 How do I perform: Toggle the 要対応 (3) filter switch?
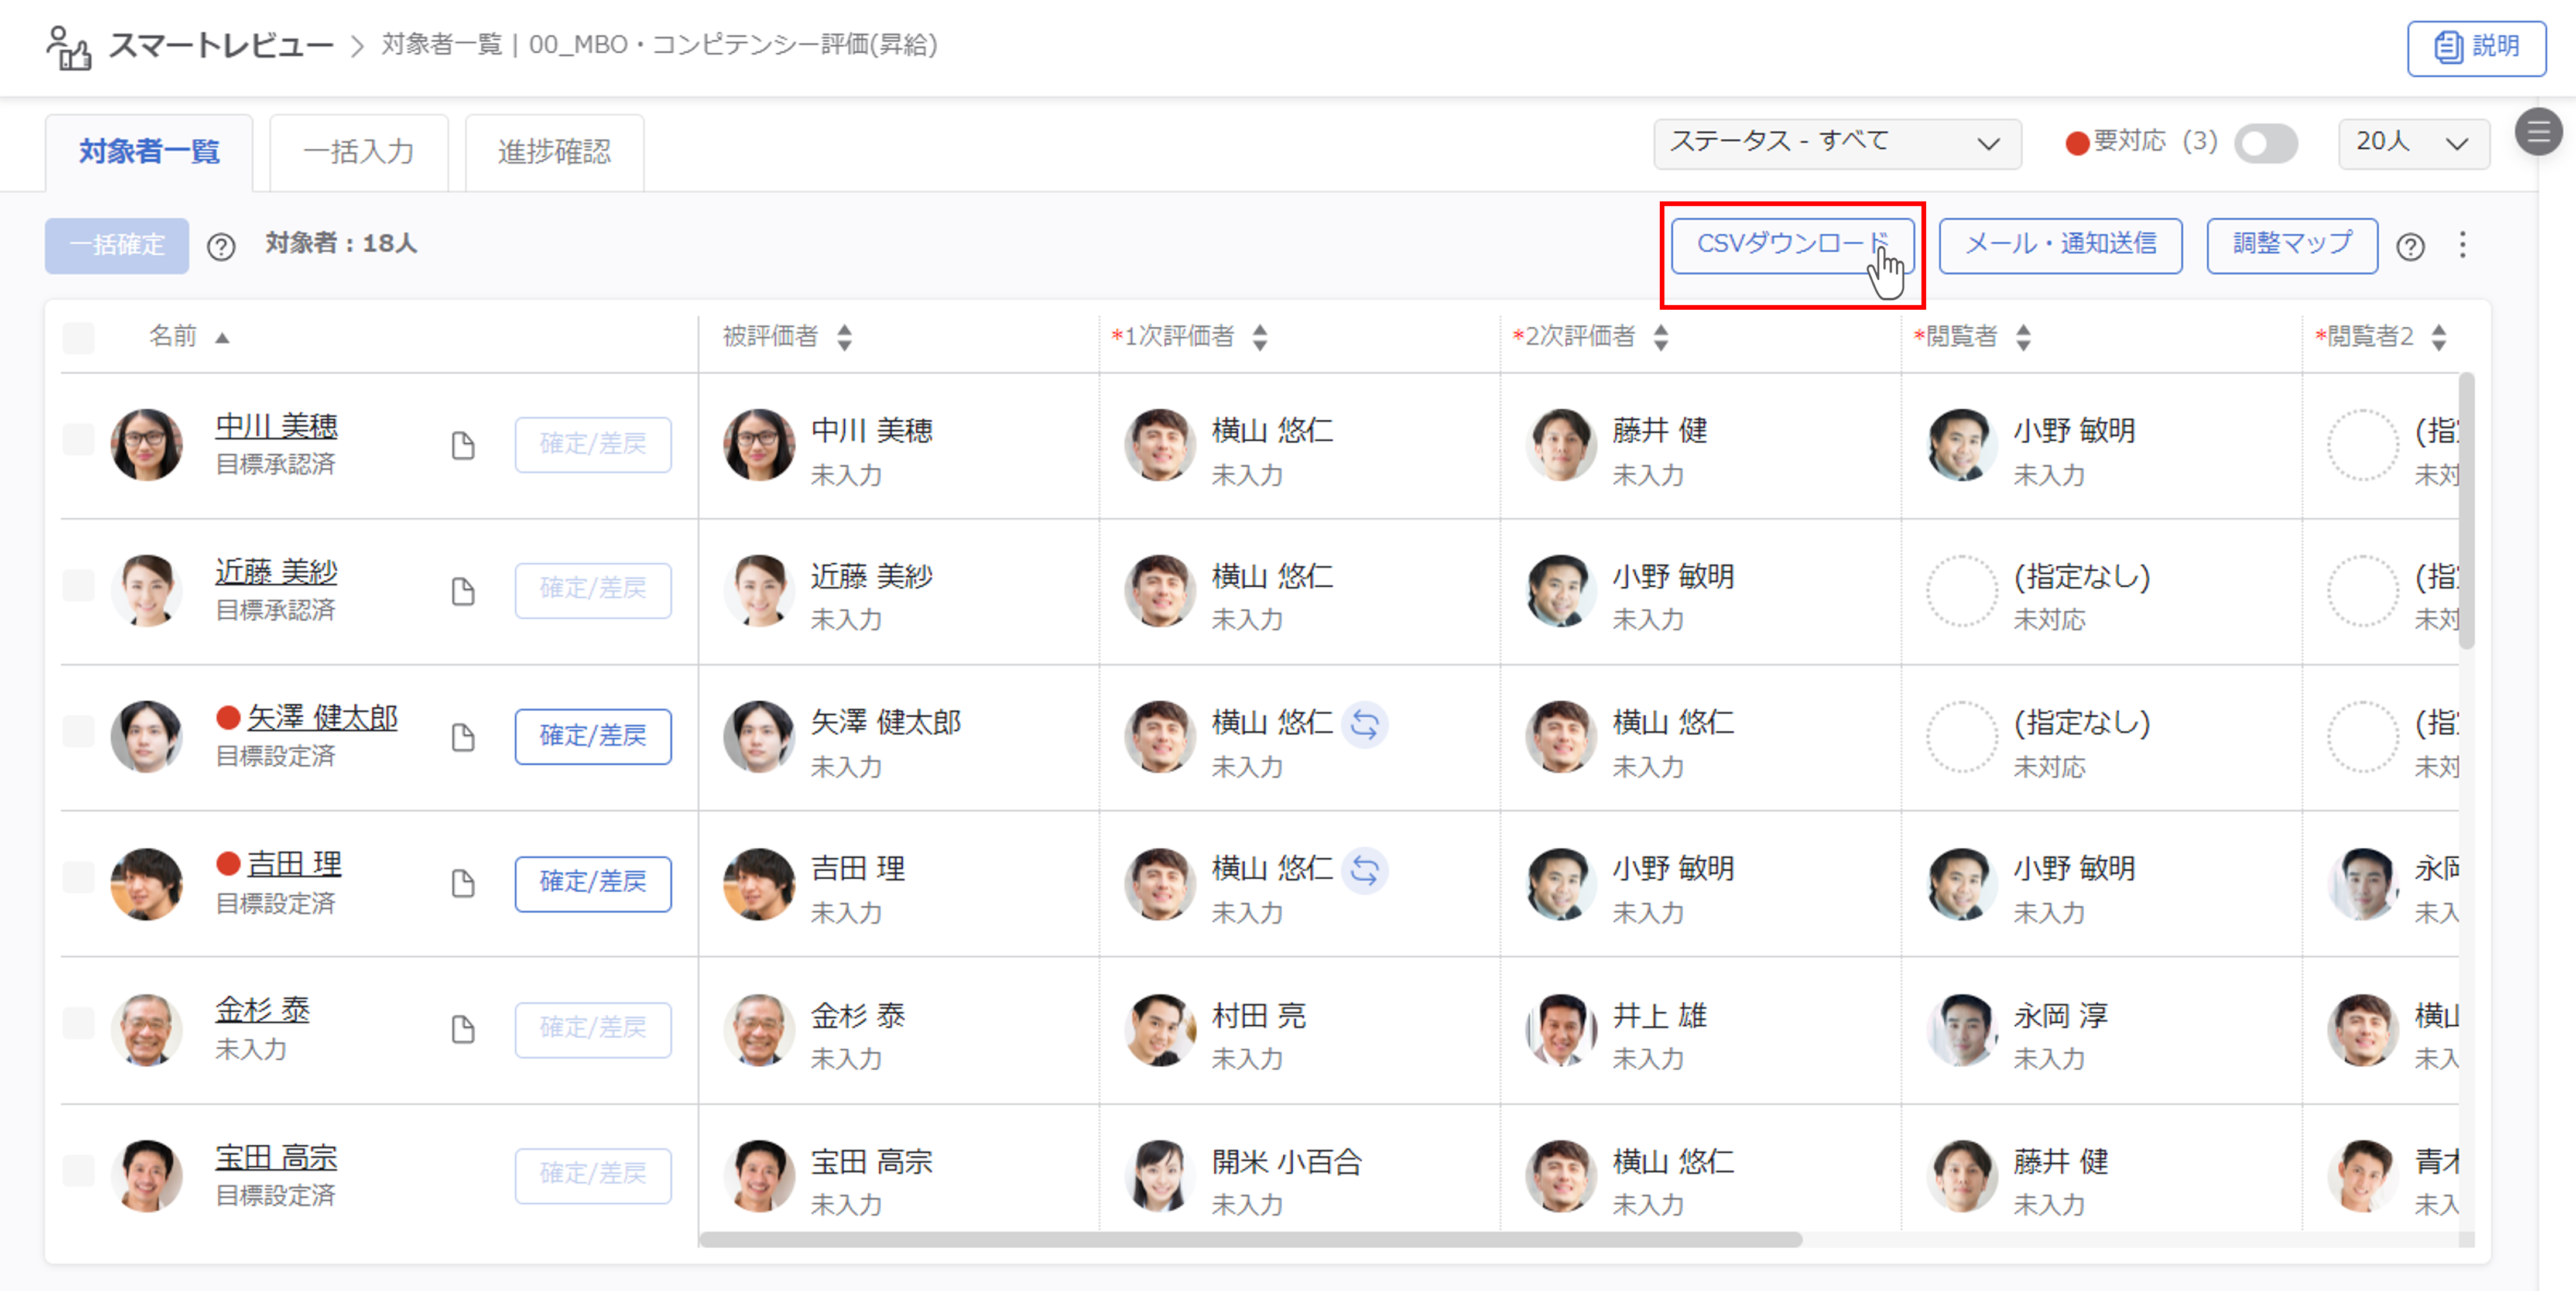(x=2265, y=144)
